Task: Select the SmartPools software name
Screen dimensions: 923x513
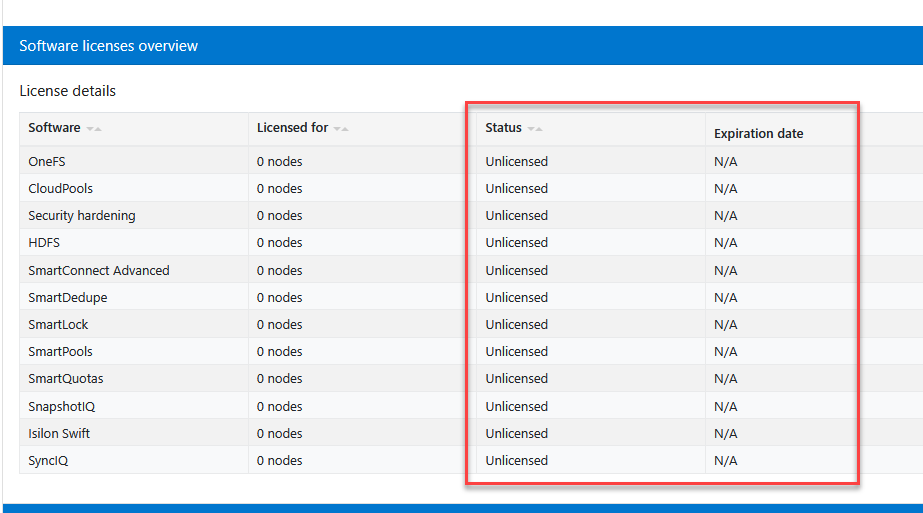Action: tap(61, 352)
